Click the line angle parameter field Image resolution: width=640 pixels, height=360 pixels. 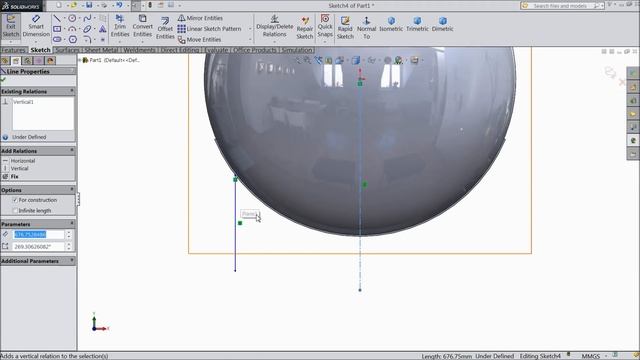(x=39, y=247)
